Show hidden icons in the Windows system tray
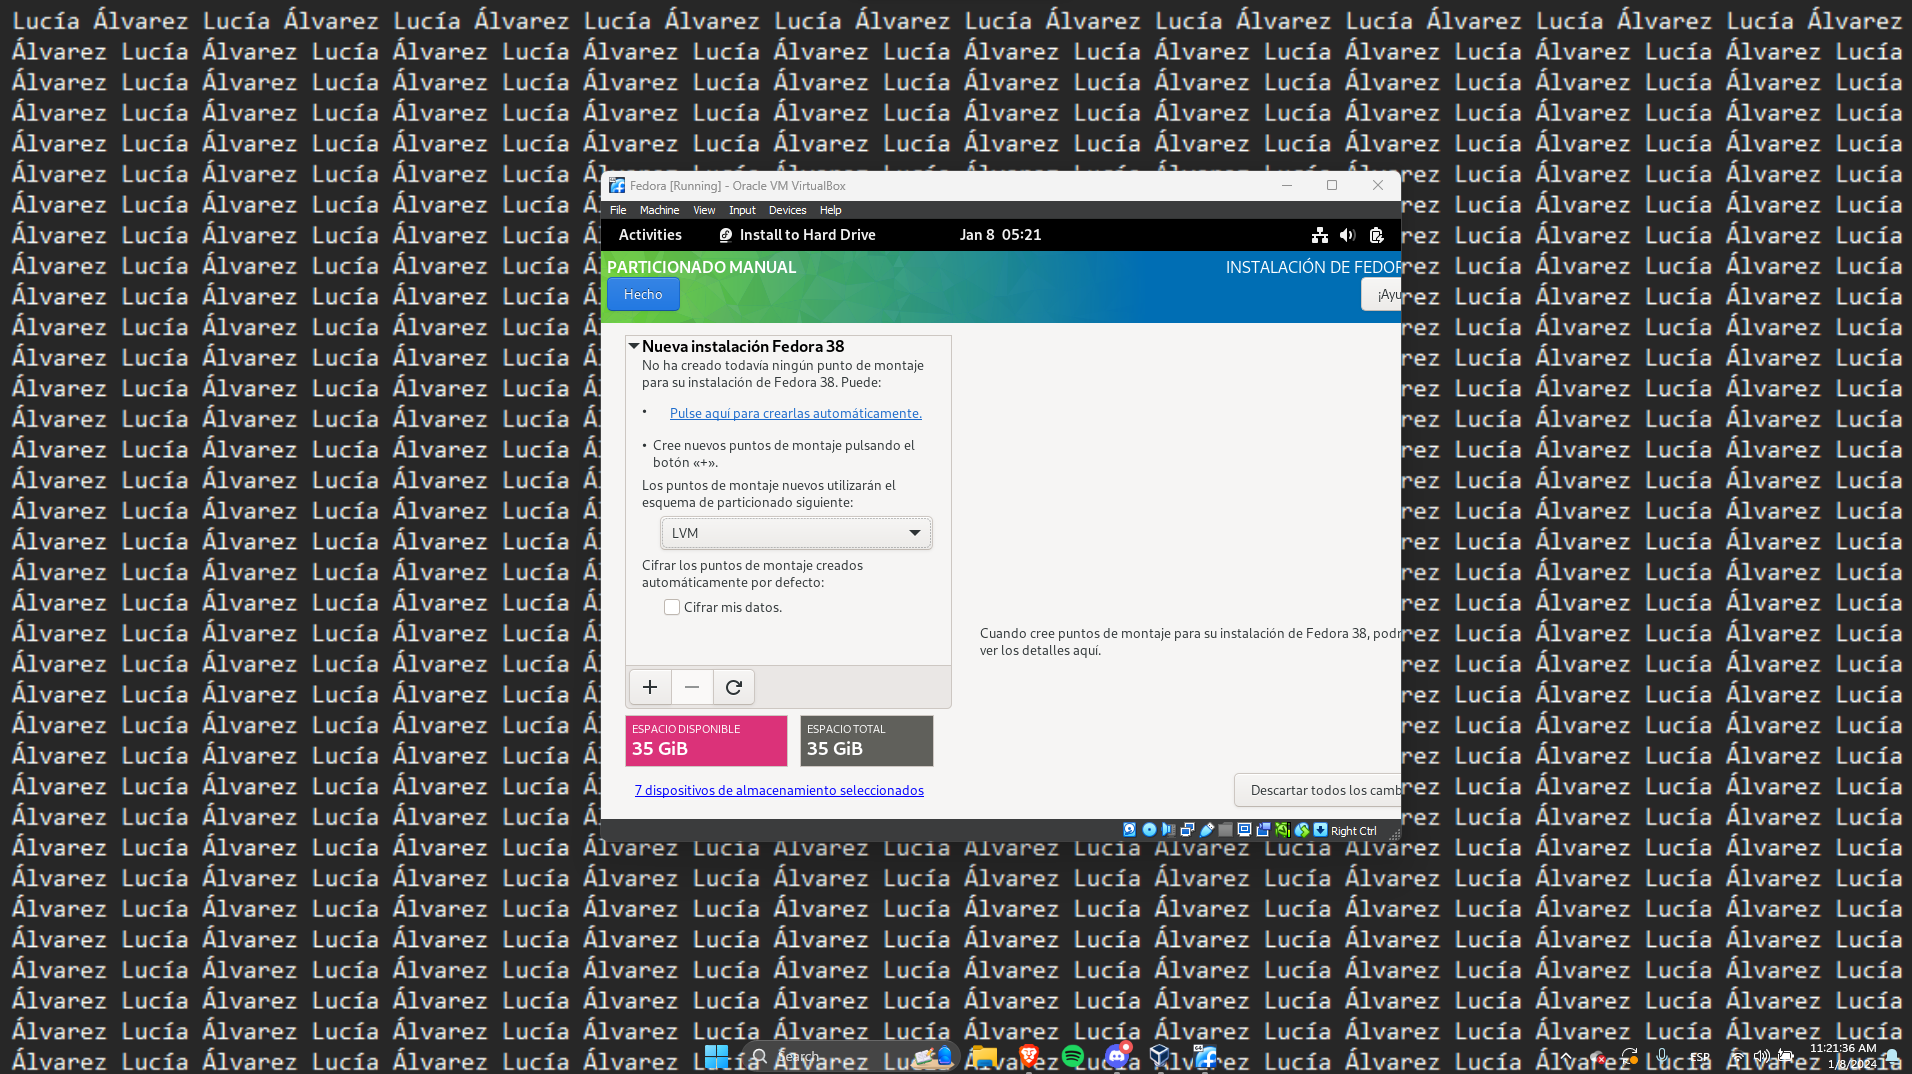 point(1567,1056)
